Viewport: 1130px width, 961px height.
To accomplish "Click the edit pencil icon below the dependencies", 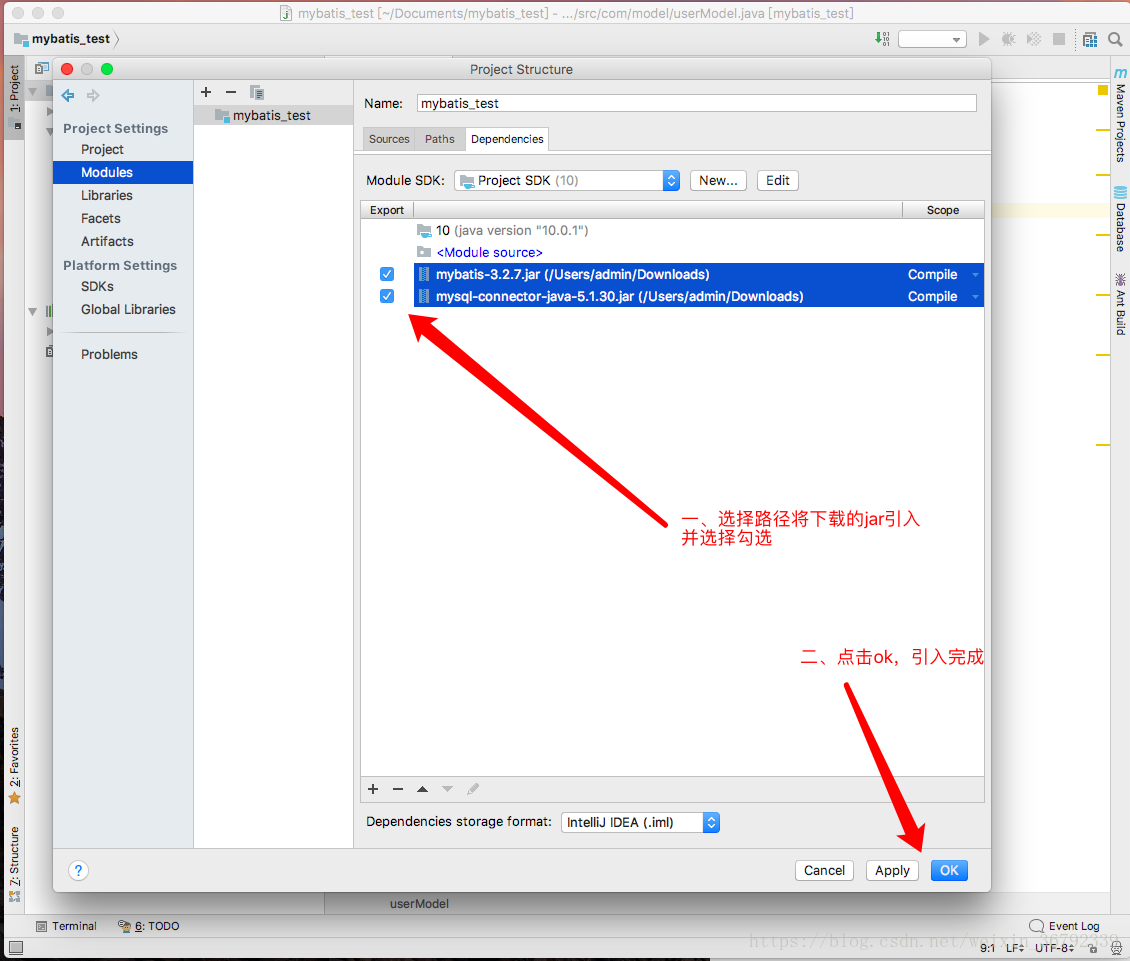I will (473, 789).
